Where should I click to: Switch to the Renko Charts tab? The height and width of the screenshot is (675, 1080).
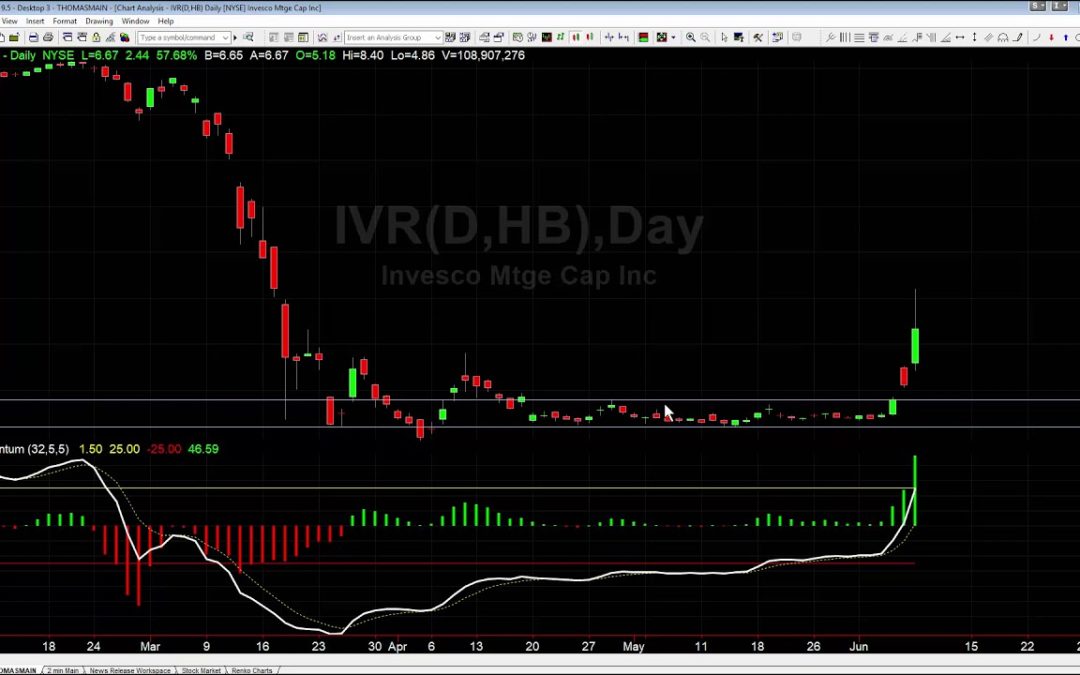point(251,670)
